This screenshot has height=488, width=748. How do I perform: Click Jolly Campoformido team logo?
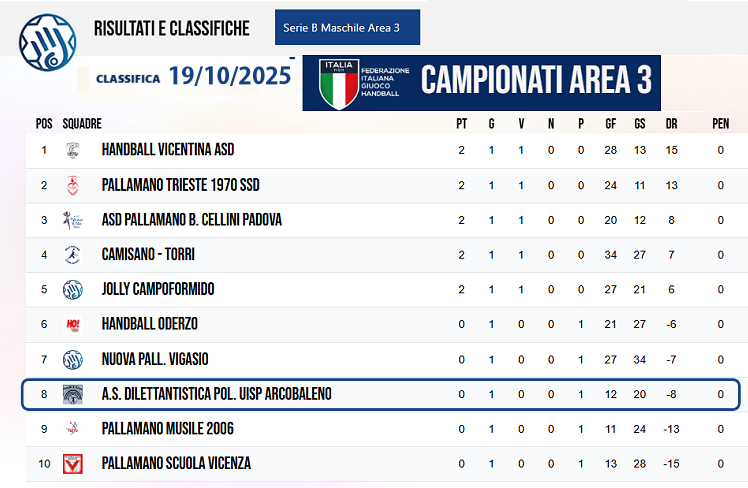coord(72,290)
